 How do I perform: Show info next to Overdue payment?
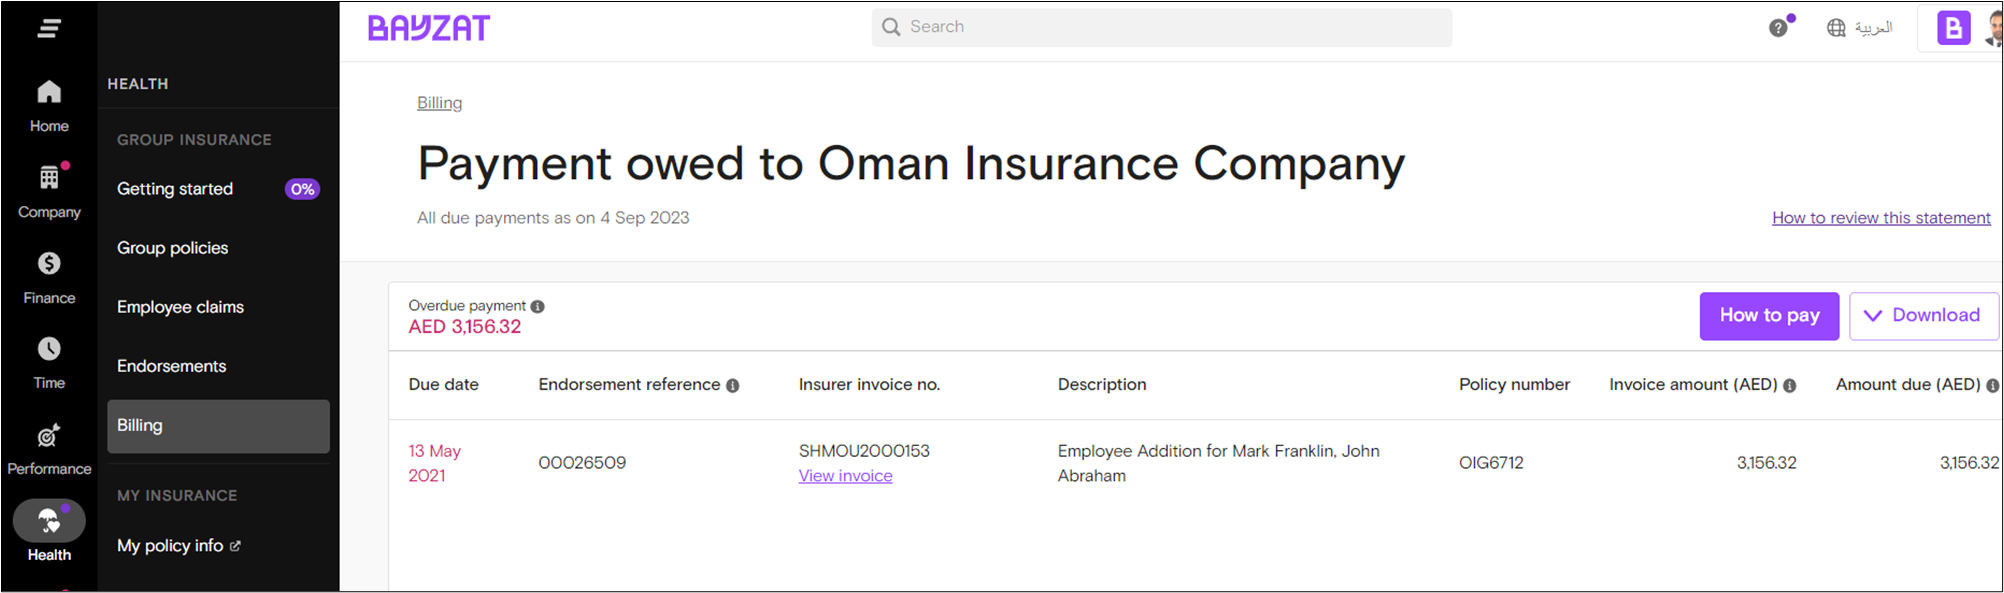point(538,307)
